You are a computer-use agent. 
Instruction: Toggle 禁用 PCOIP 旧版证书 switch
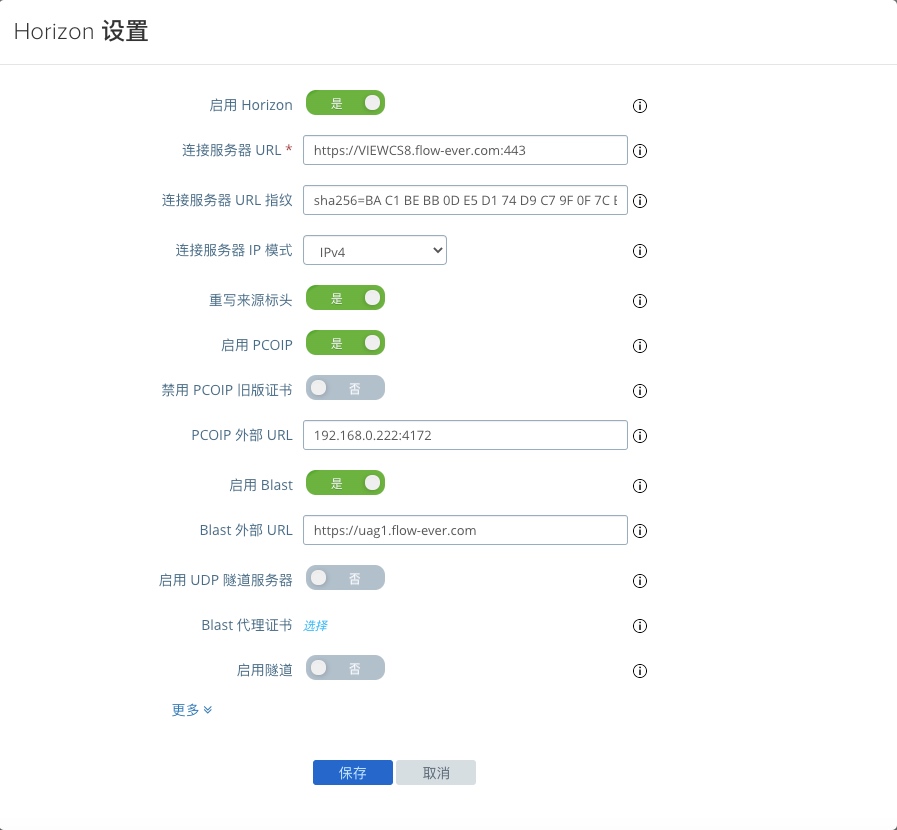[345, 388]
